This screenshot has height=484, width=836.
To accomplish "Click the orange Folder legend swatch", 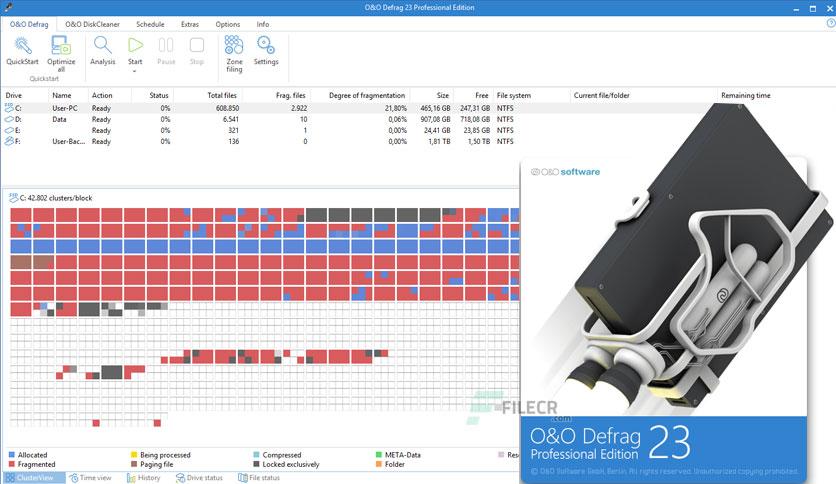I will pos(379,464).
